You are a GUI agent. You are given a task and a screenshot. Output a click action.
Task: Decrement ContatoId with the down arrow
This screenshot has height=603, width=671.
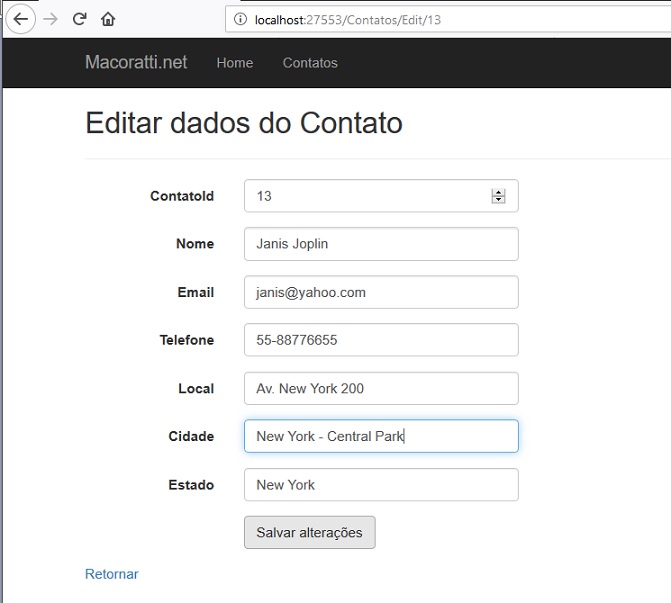[x=498, y=200]
